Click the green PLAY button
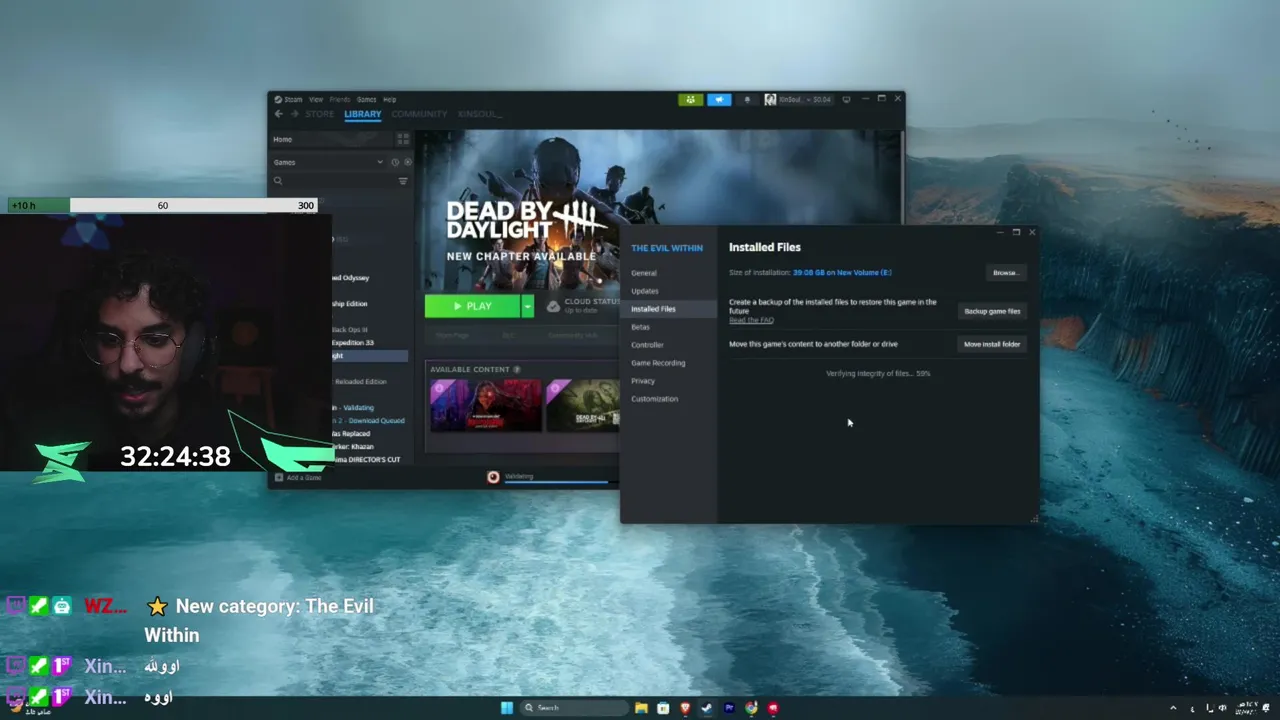This screenshot has width=1280, height=720. [472, 306]
